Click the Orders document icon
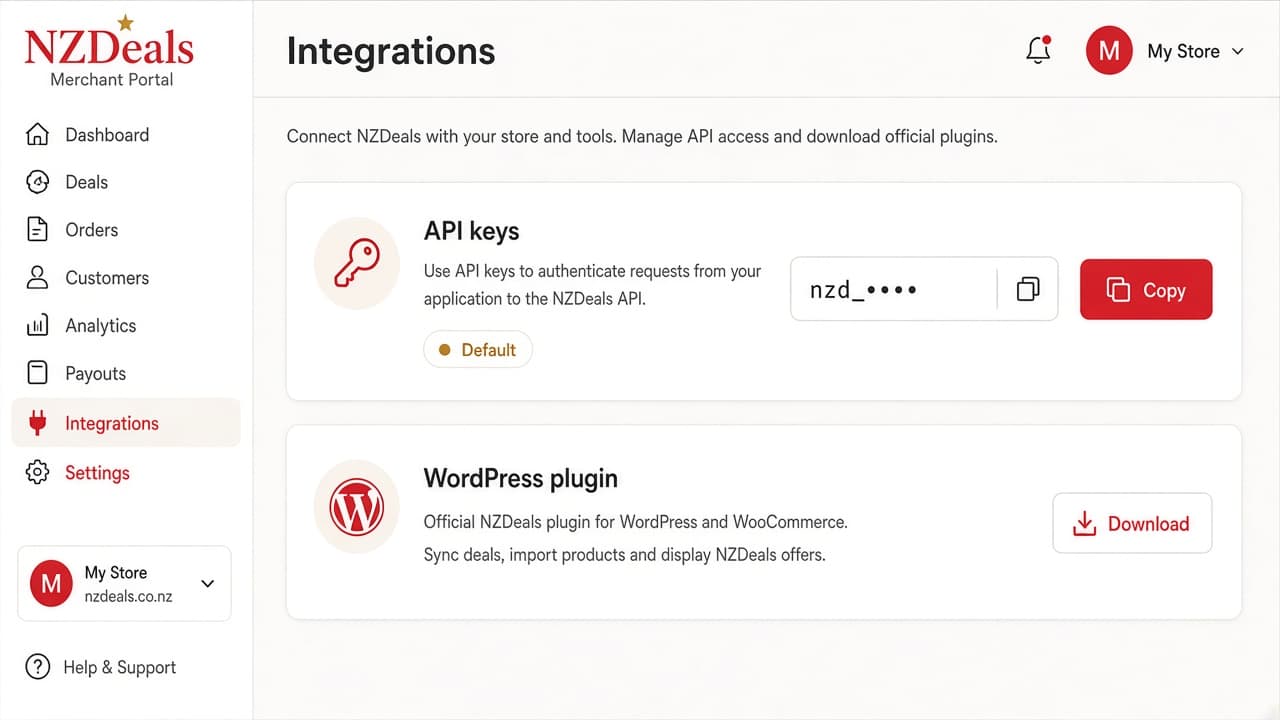1280x720 pixels. [37, 230]
